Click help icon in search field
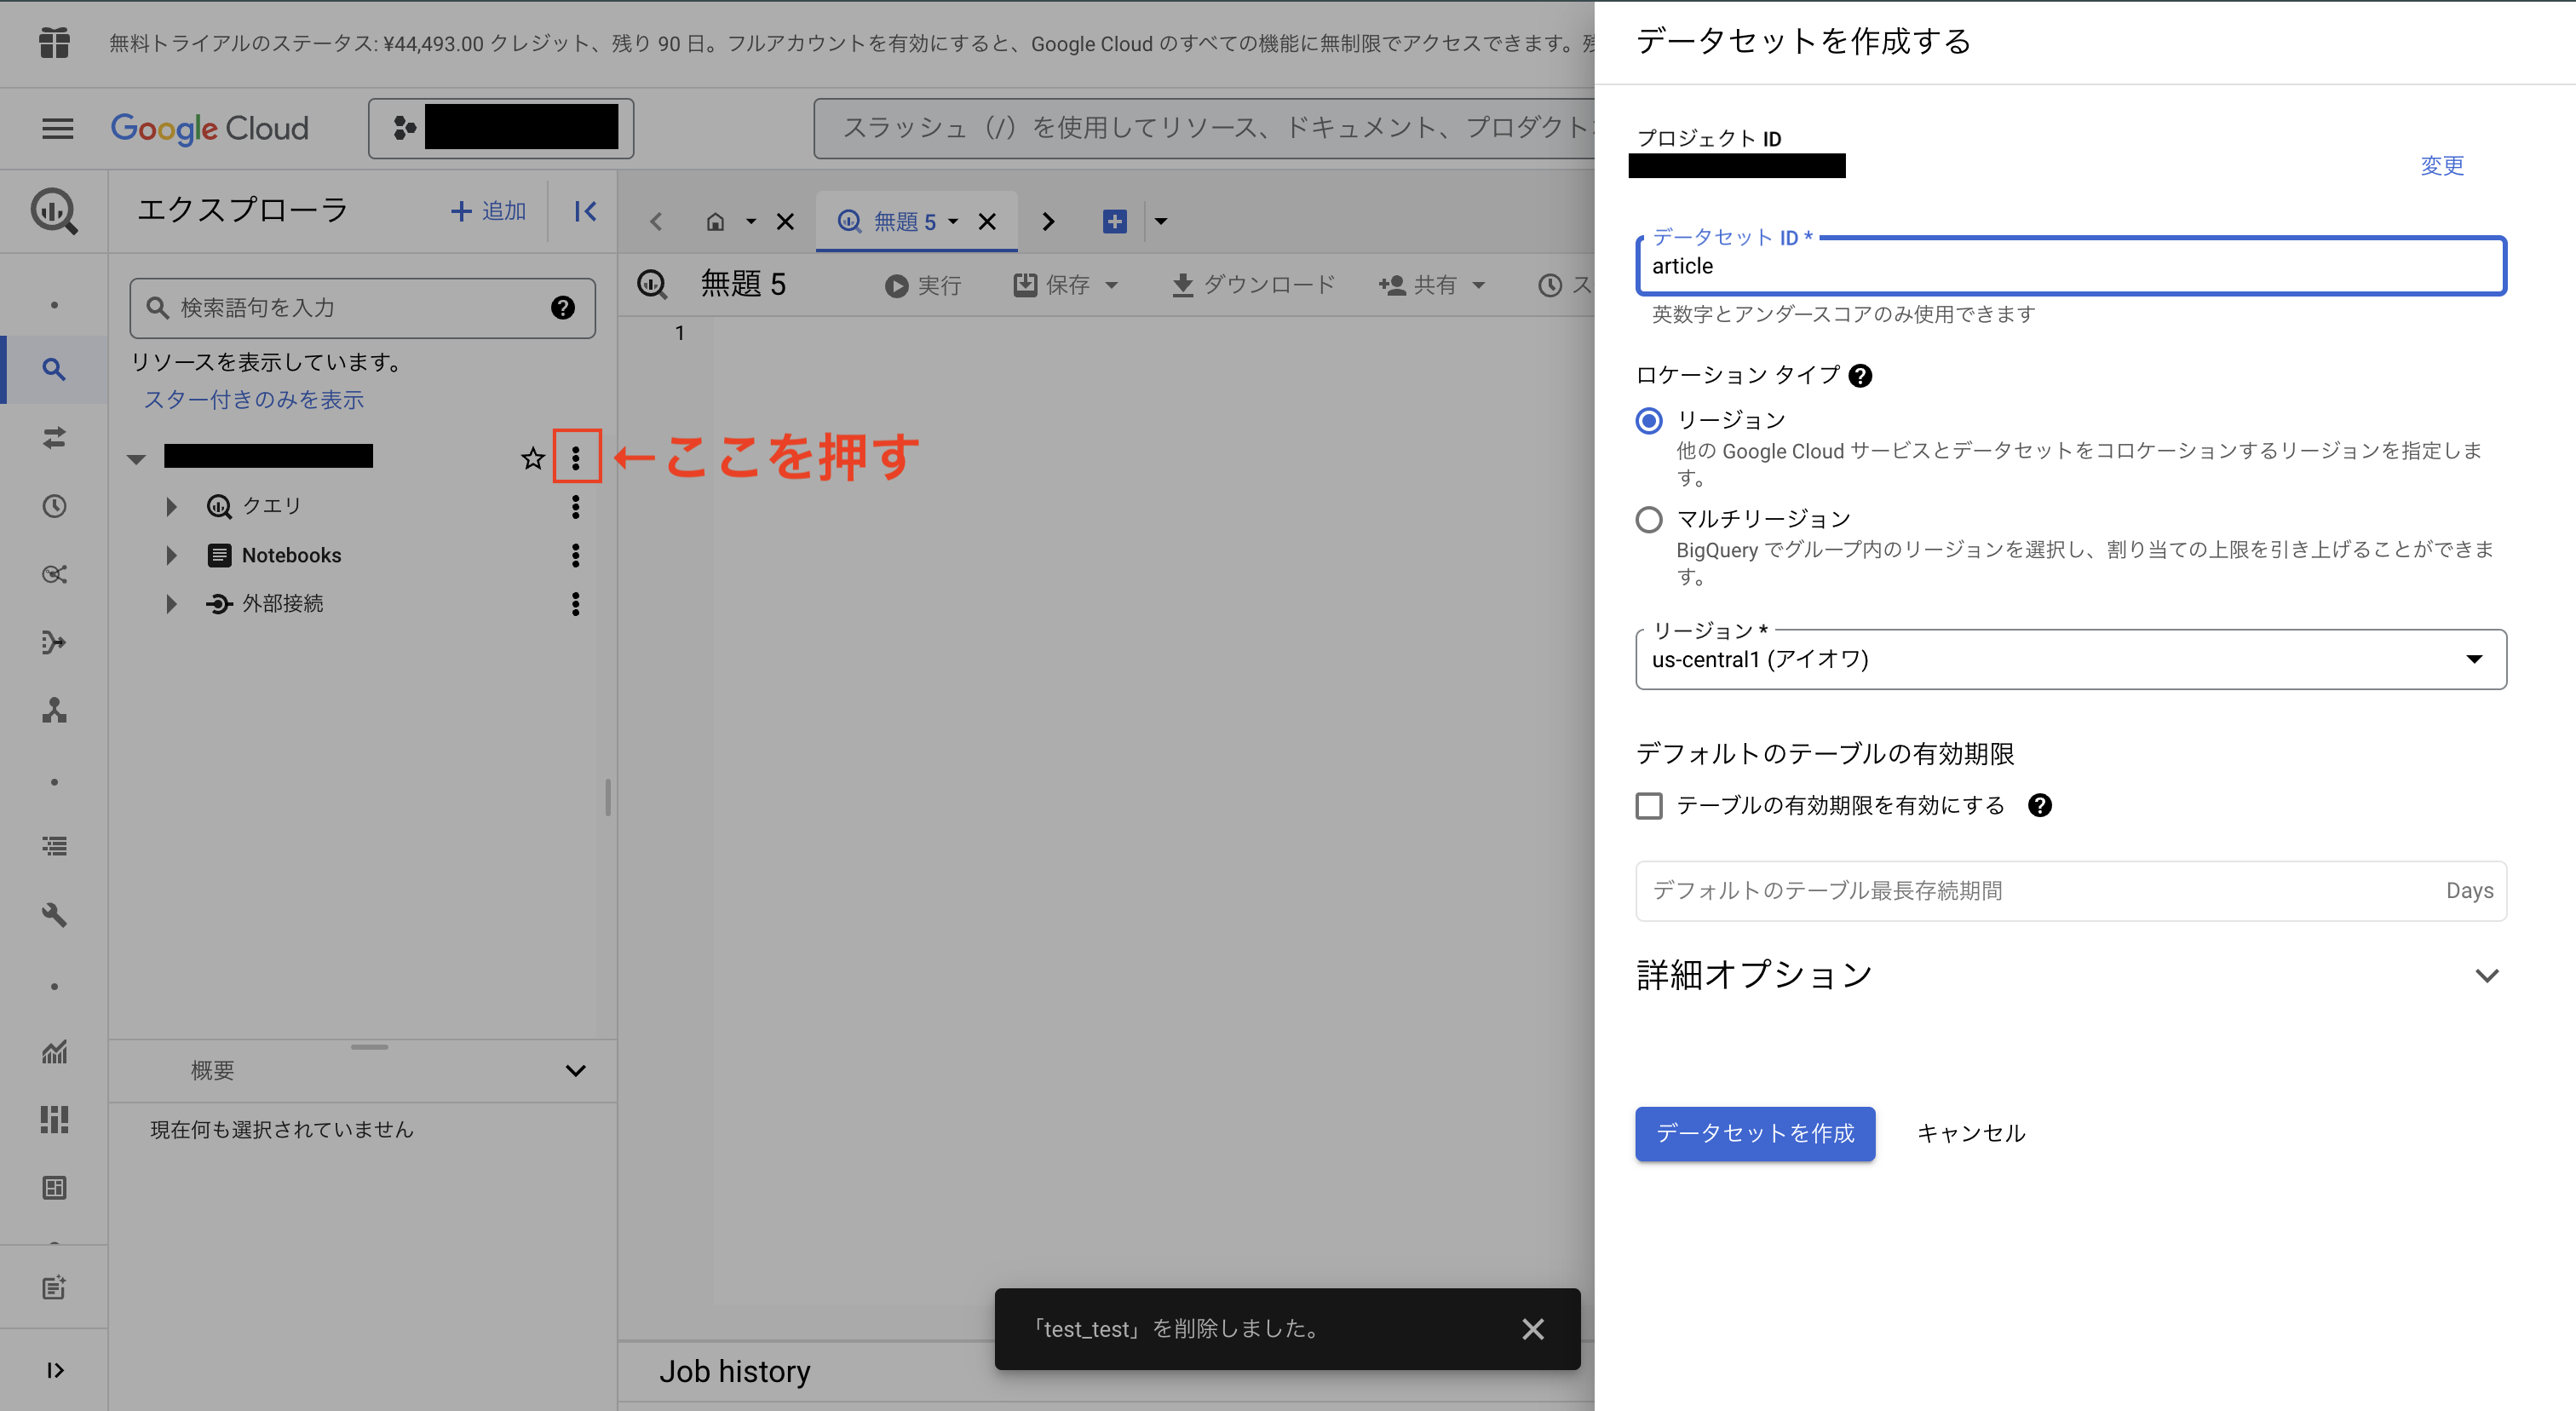2576x1411 pixels. 563,308
